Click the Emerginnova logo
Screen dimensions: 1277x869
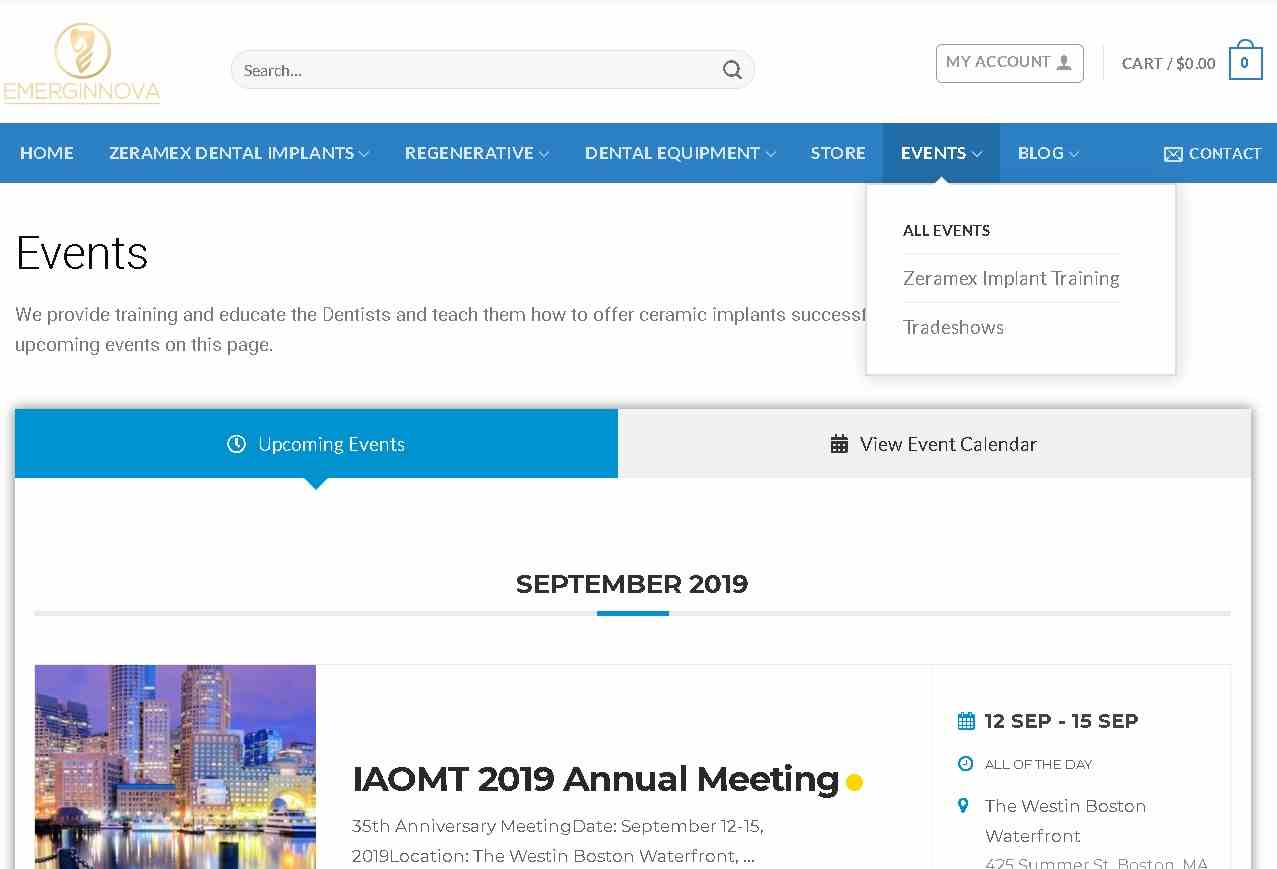82,64
